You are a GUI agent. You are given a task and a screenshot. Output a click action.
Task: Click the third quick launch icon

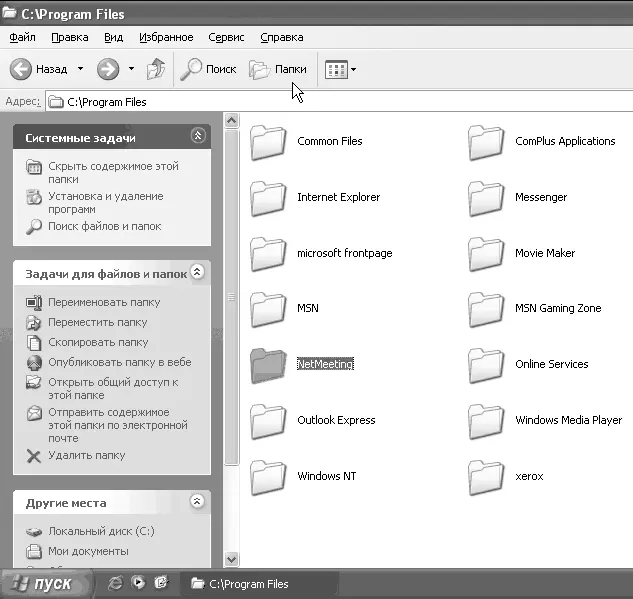point(161,582)
